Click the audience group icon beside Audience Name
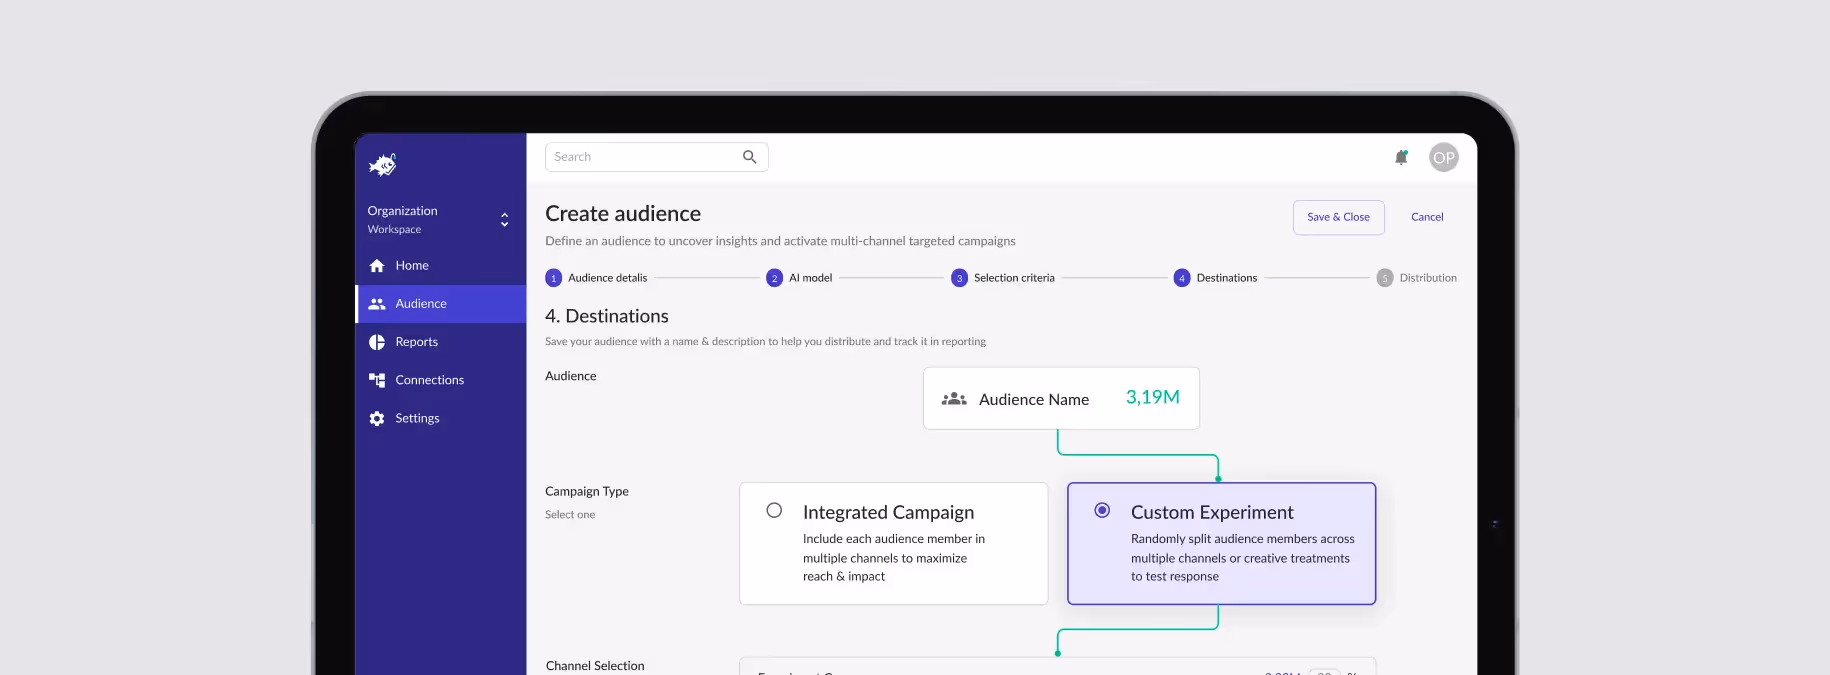1830x675 pixels. [x=954, y=399]
